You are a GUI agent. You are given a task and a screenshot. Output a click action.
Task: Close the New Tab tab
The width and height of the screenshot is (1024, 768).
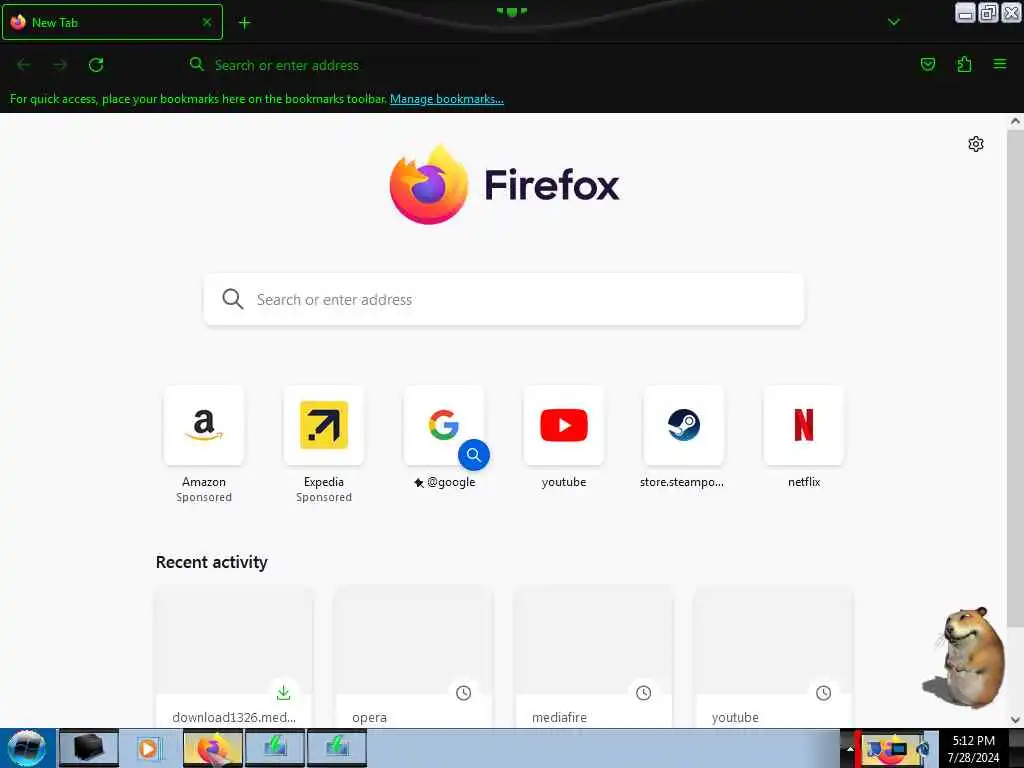coord(206,22)
